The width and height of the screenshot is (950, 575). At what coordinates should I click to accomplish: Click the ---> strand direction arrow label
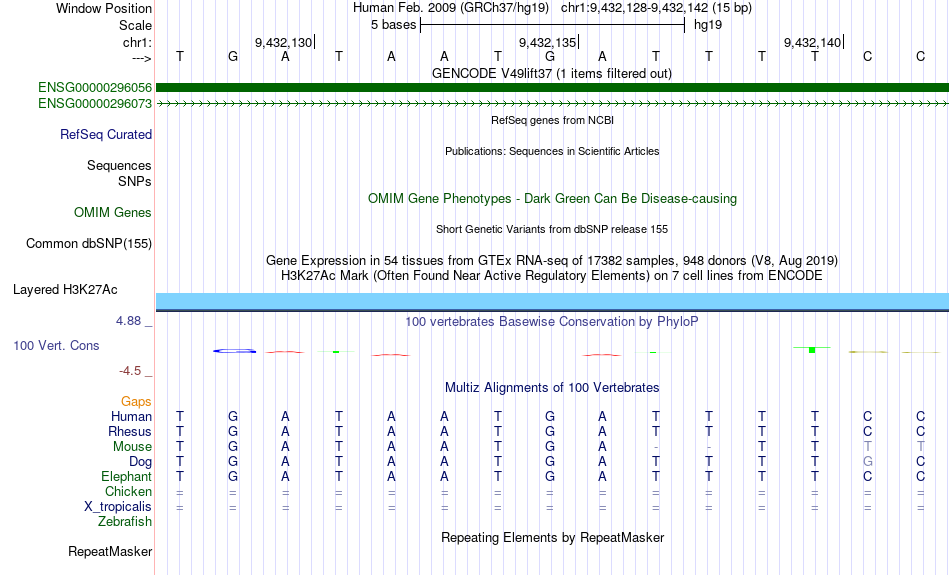[x=142, y=58]
